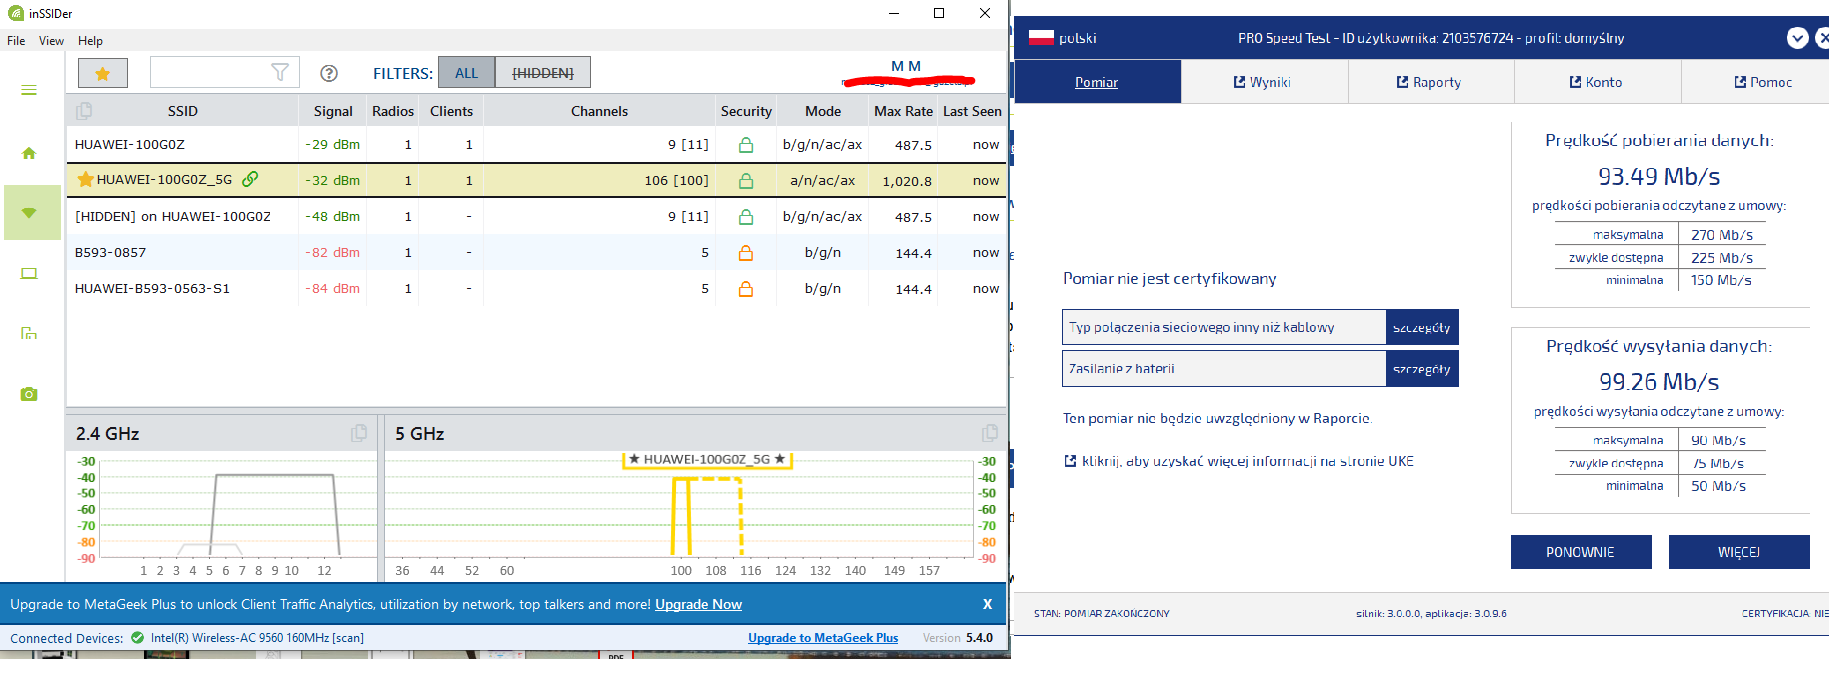Select the ALL filter button

(x=467, y=73)
